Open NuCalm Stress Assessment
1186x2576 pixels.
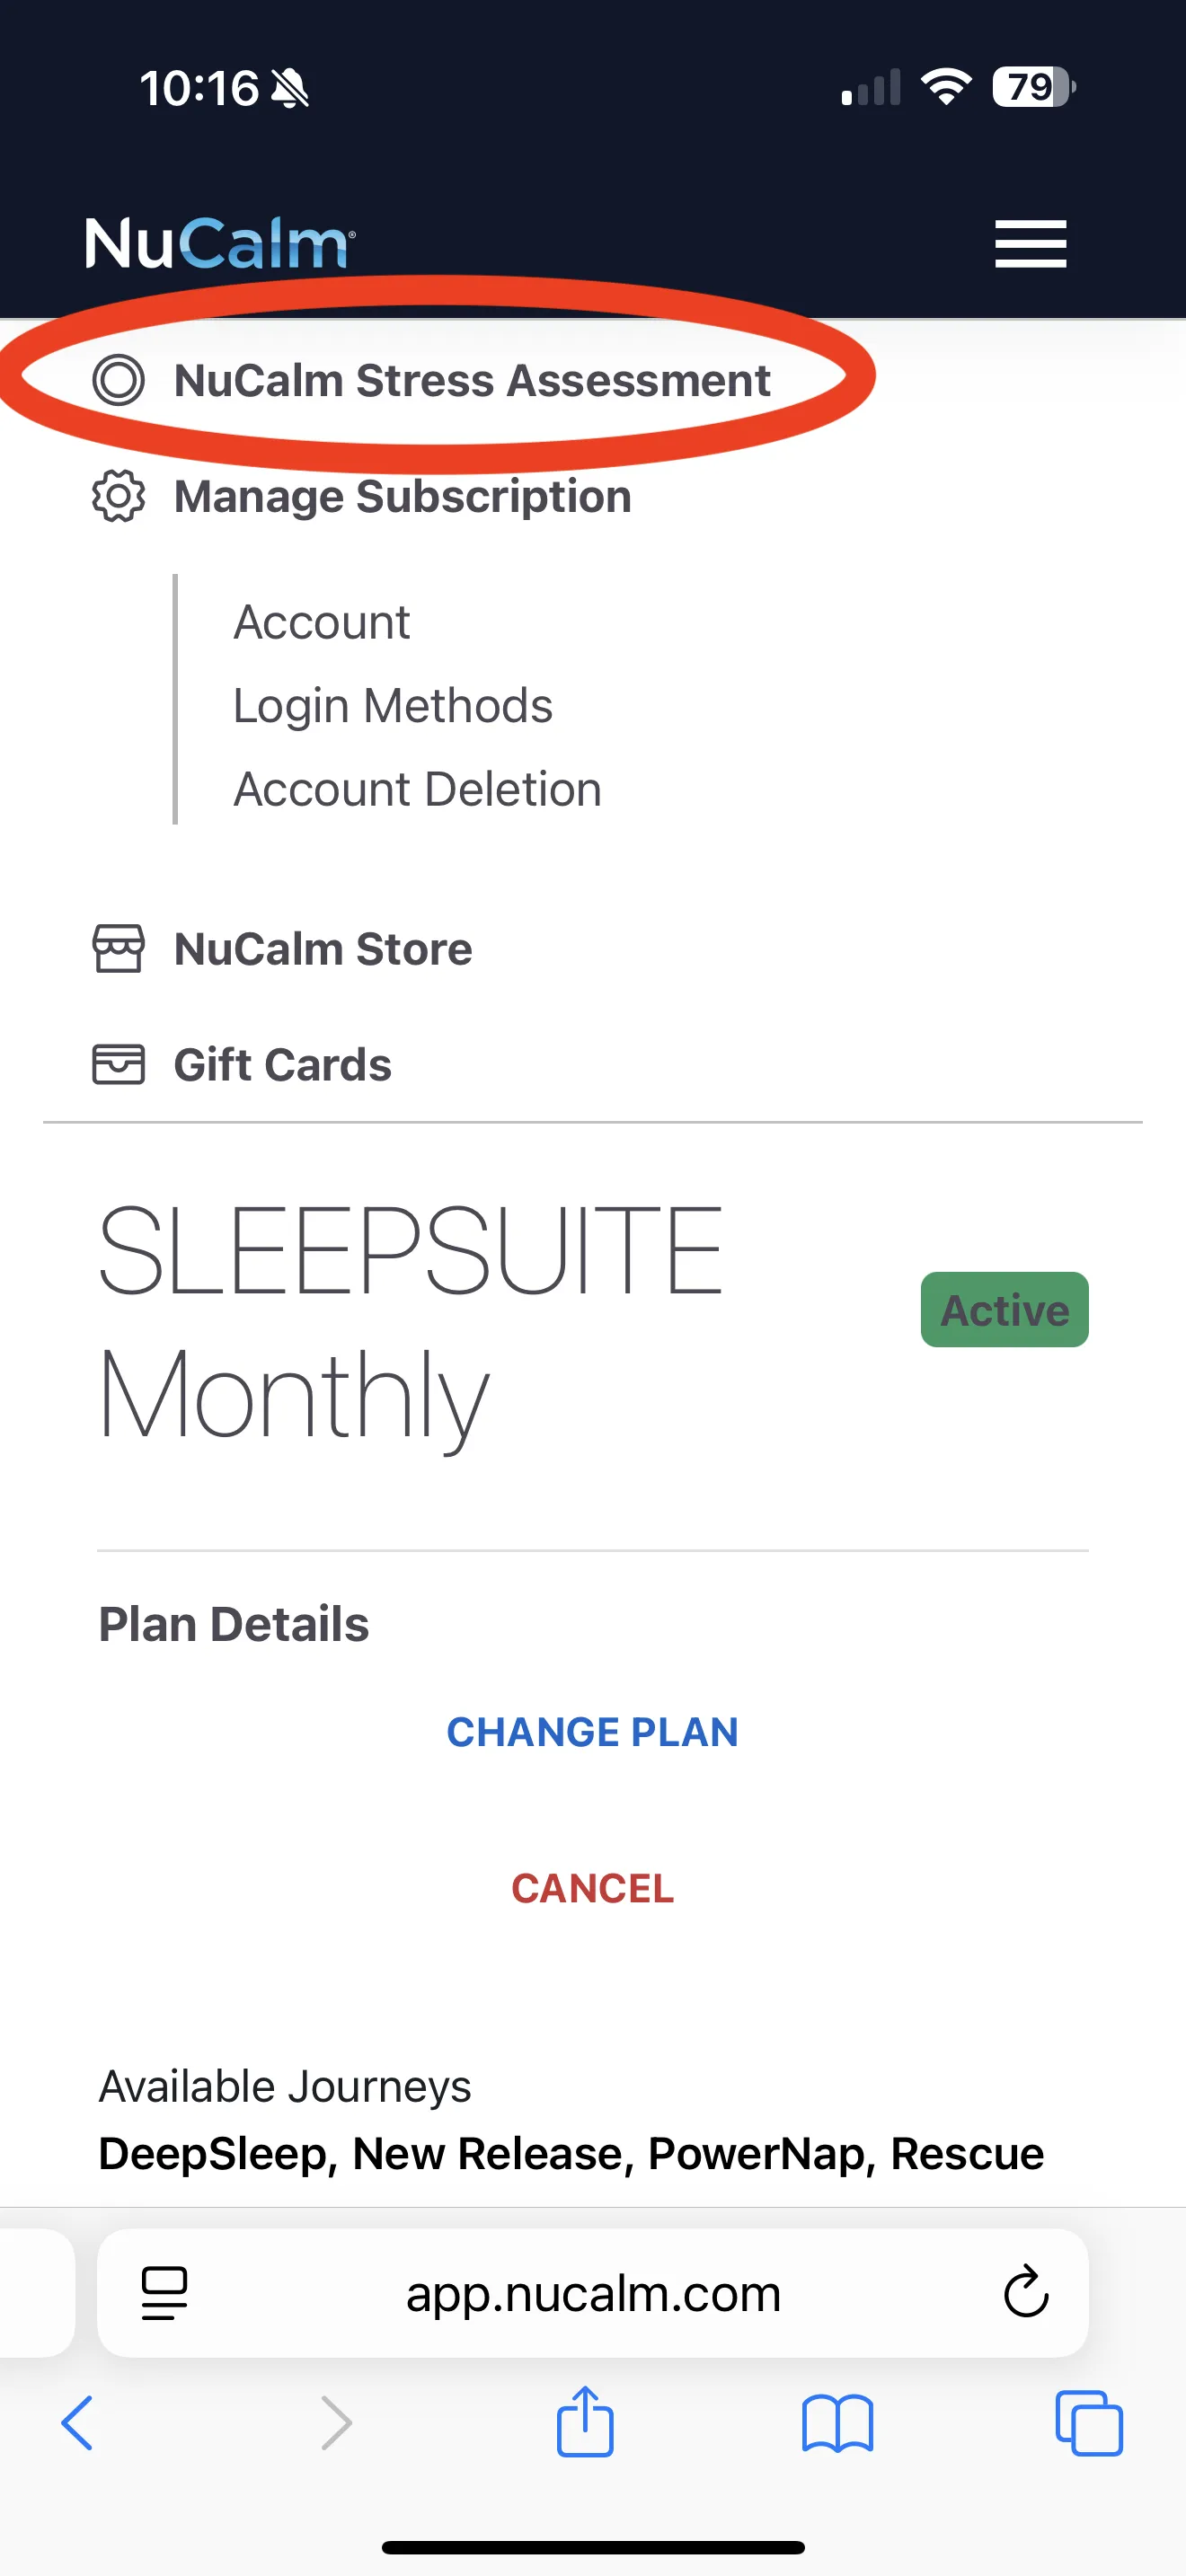tap(471, 380)
